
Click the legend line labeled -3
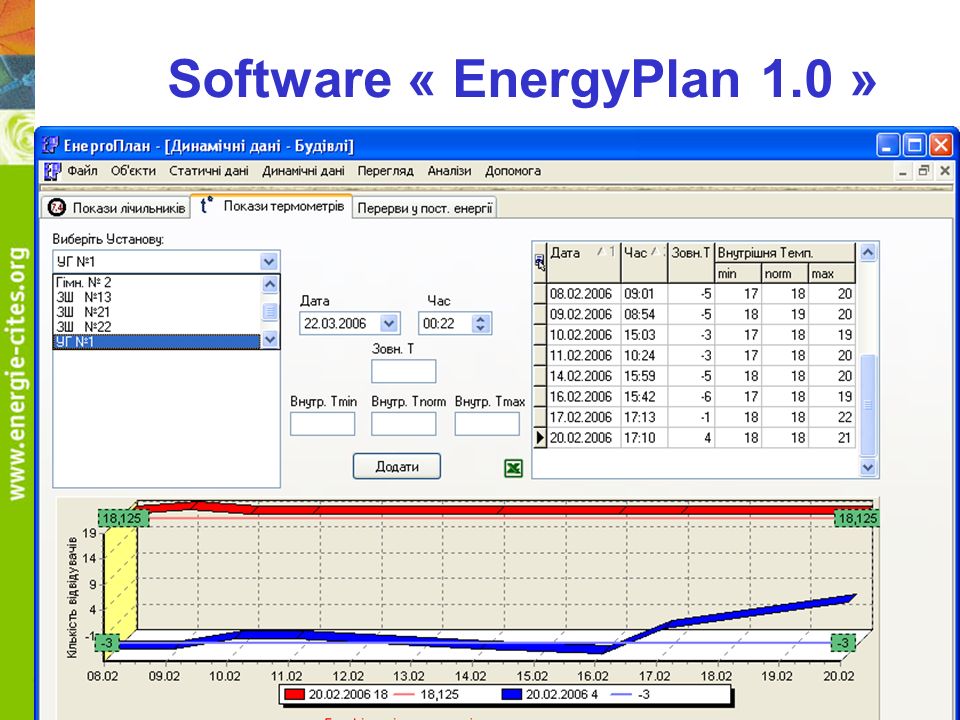point(621,694)
